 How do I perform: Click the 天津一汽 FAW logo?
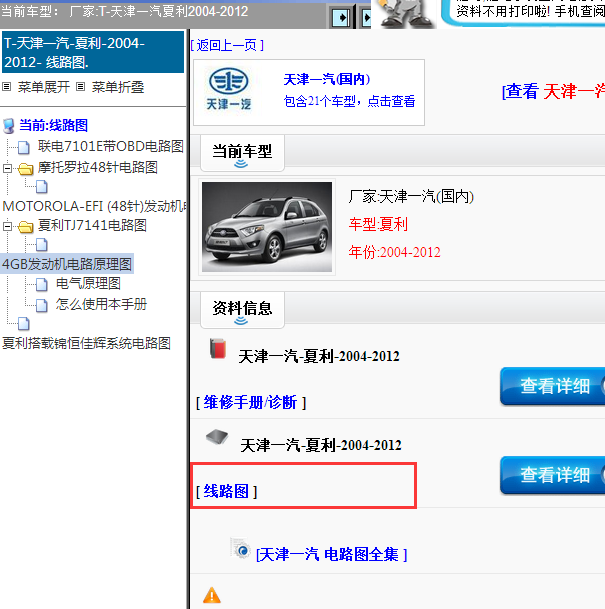click(228, 89)
